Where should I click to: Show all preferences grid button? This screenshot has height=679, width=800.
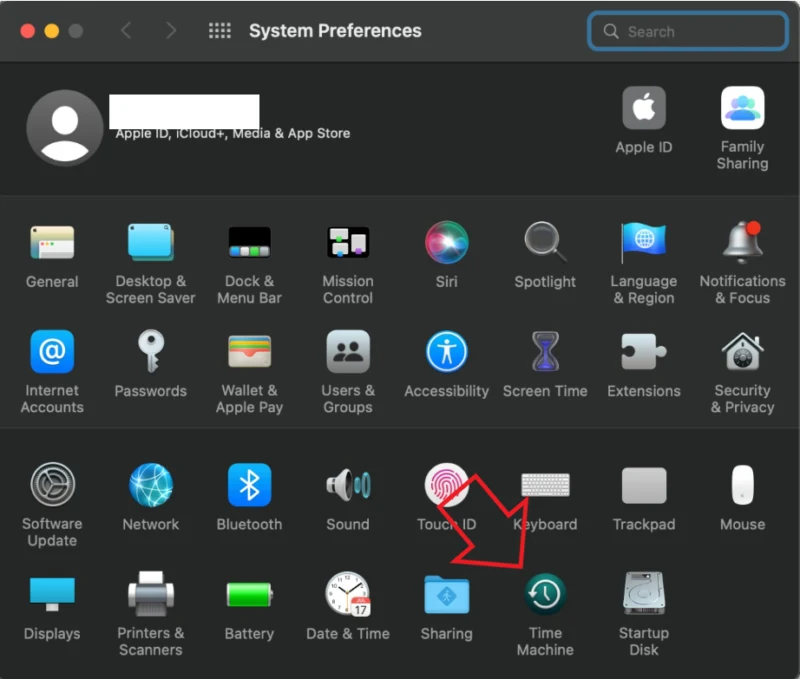(x=220, y=31)
